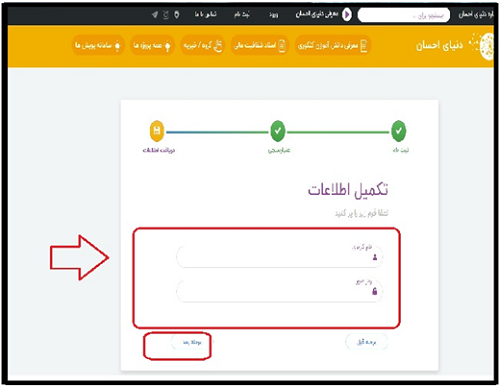Select the گروه / خیریه orange button

pyautogui.click(x=203, y=45)
